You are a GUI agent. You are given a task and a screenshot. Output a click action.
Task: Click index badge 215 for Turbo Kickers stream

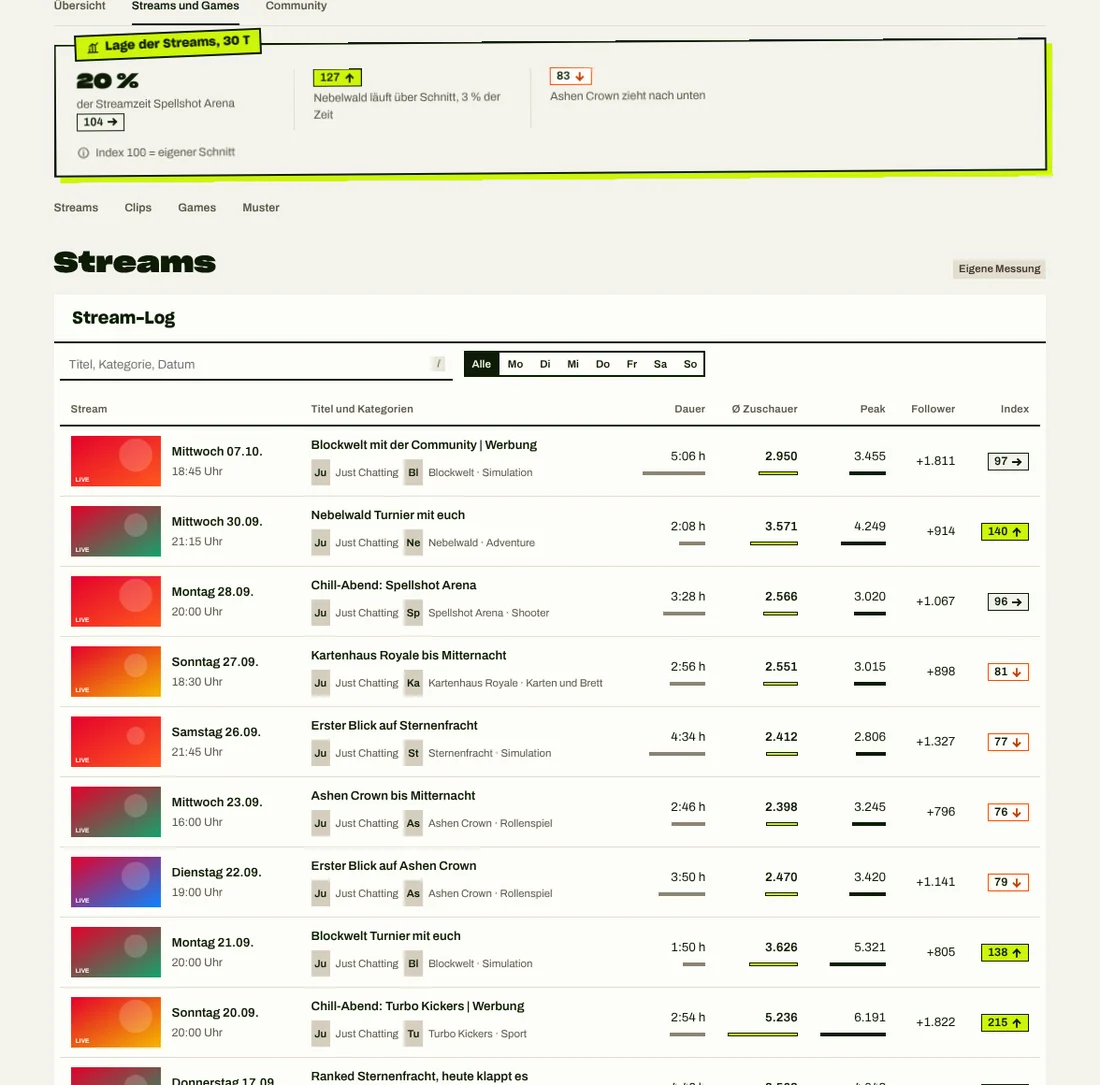(1005, 1023)
